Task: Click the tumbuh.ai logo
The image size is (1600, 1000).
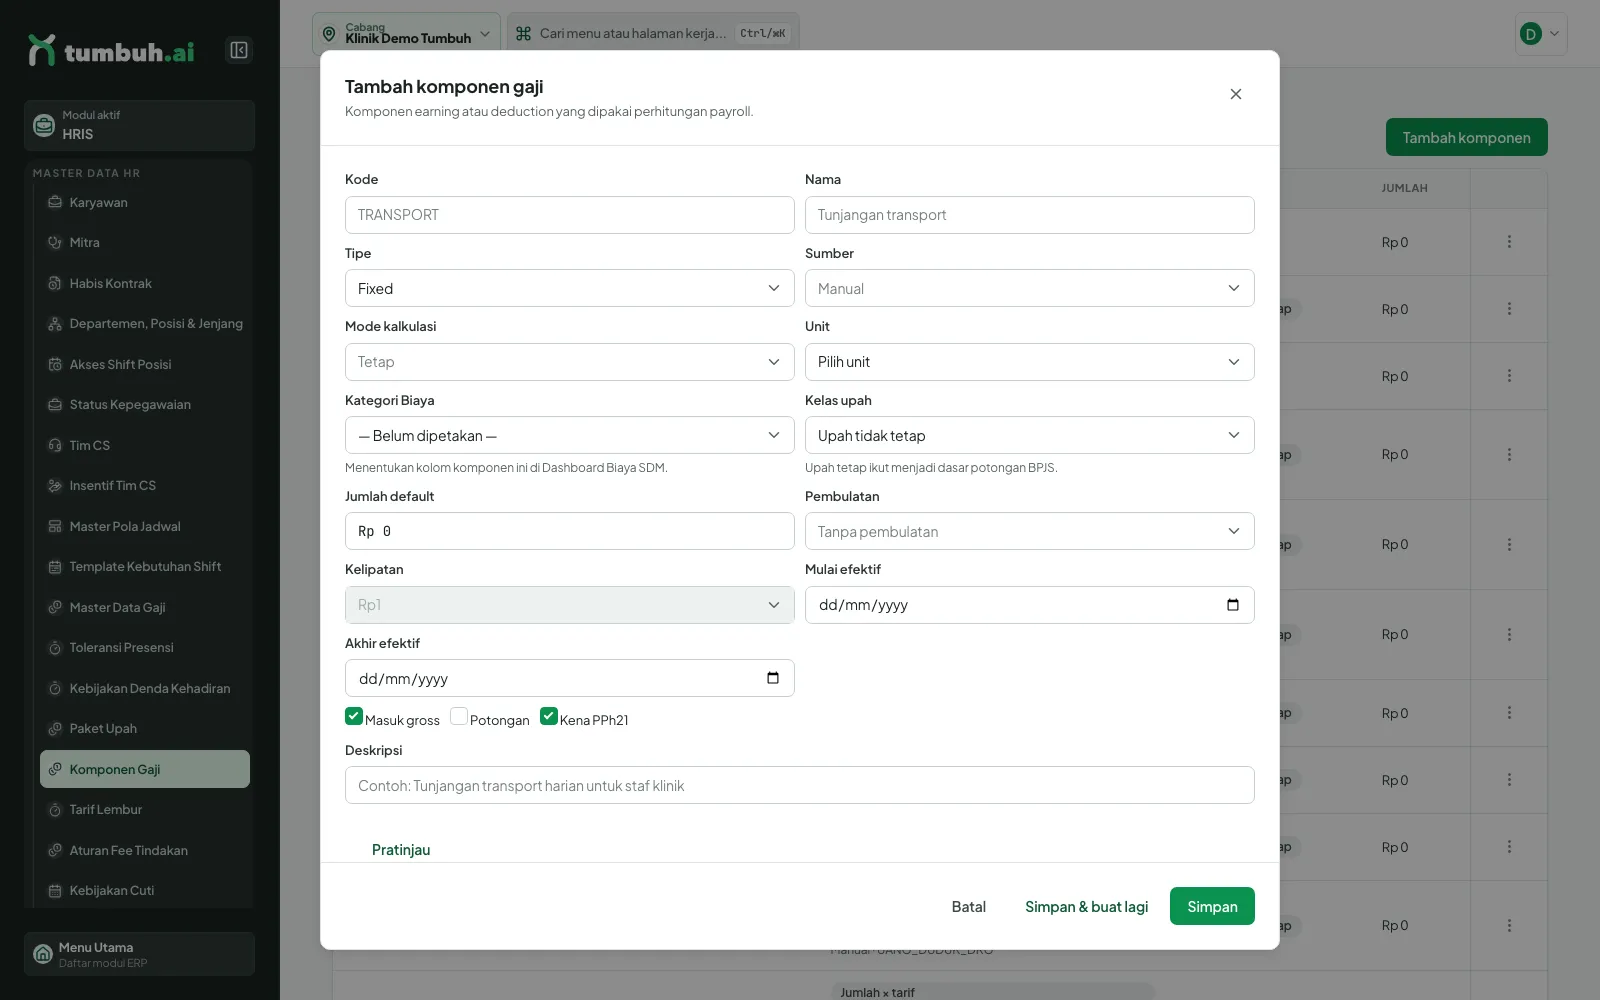Action: (x=111, y=51)
